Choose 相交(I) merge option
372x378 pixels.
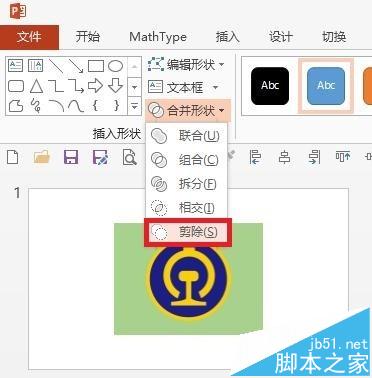click(x=186, y=208)
